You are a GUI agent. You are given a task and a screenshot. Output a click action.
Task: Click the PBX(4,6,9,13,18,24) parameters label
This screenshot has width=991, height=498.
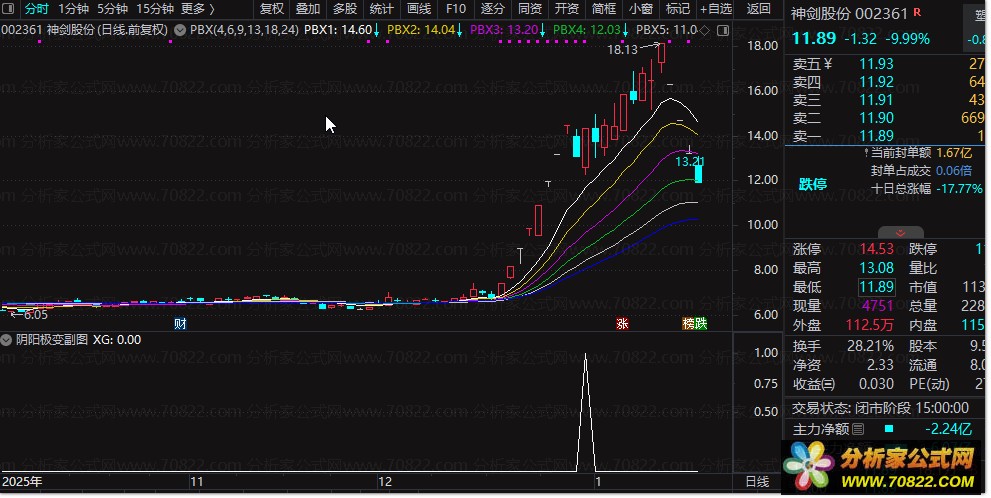(245, 30)
